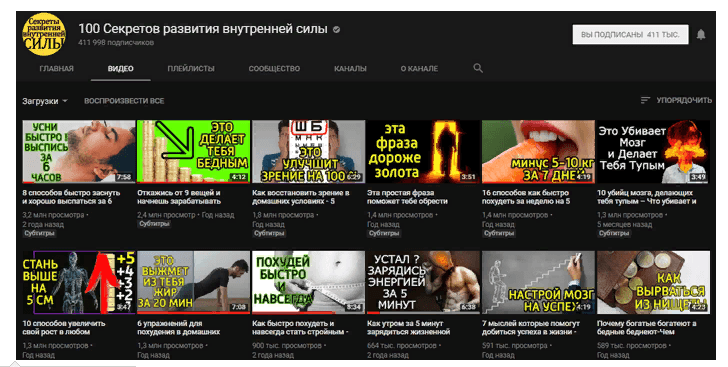Click Воспроизвести все
This screenshot has width=728, height=367.
click(x=124, y=101)
